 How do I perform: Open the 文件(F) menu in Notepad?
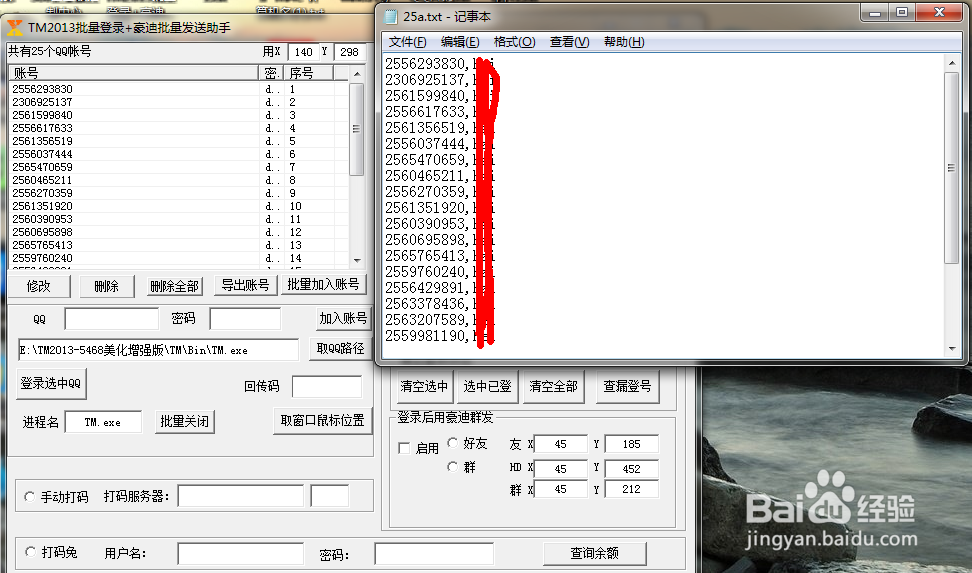pos(407,42)
